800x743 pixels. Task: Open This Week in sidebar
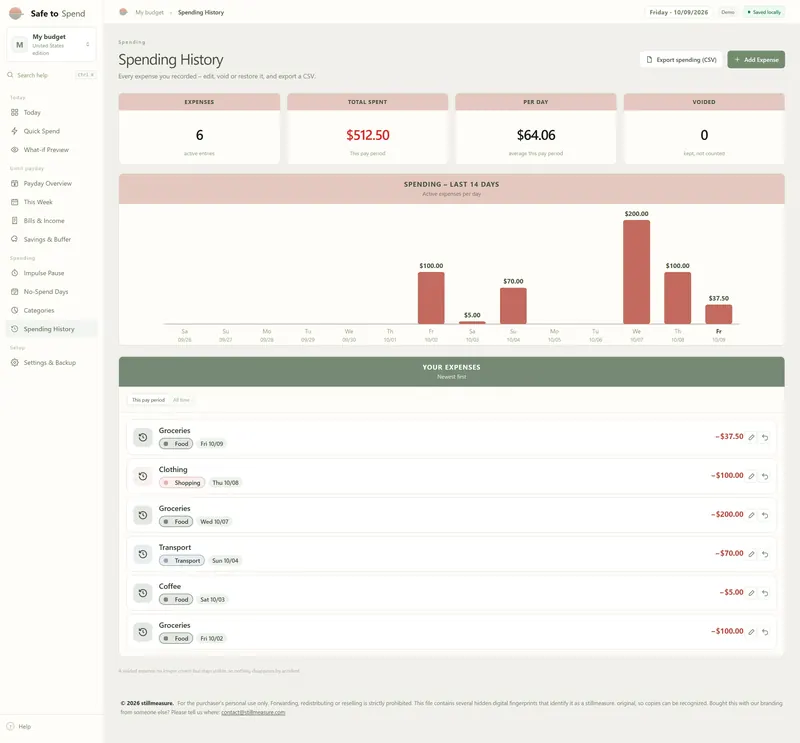click(51, 202)
